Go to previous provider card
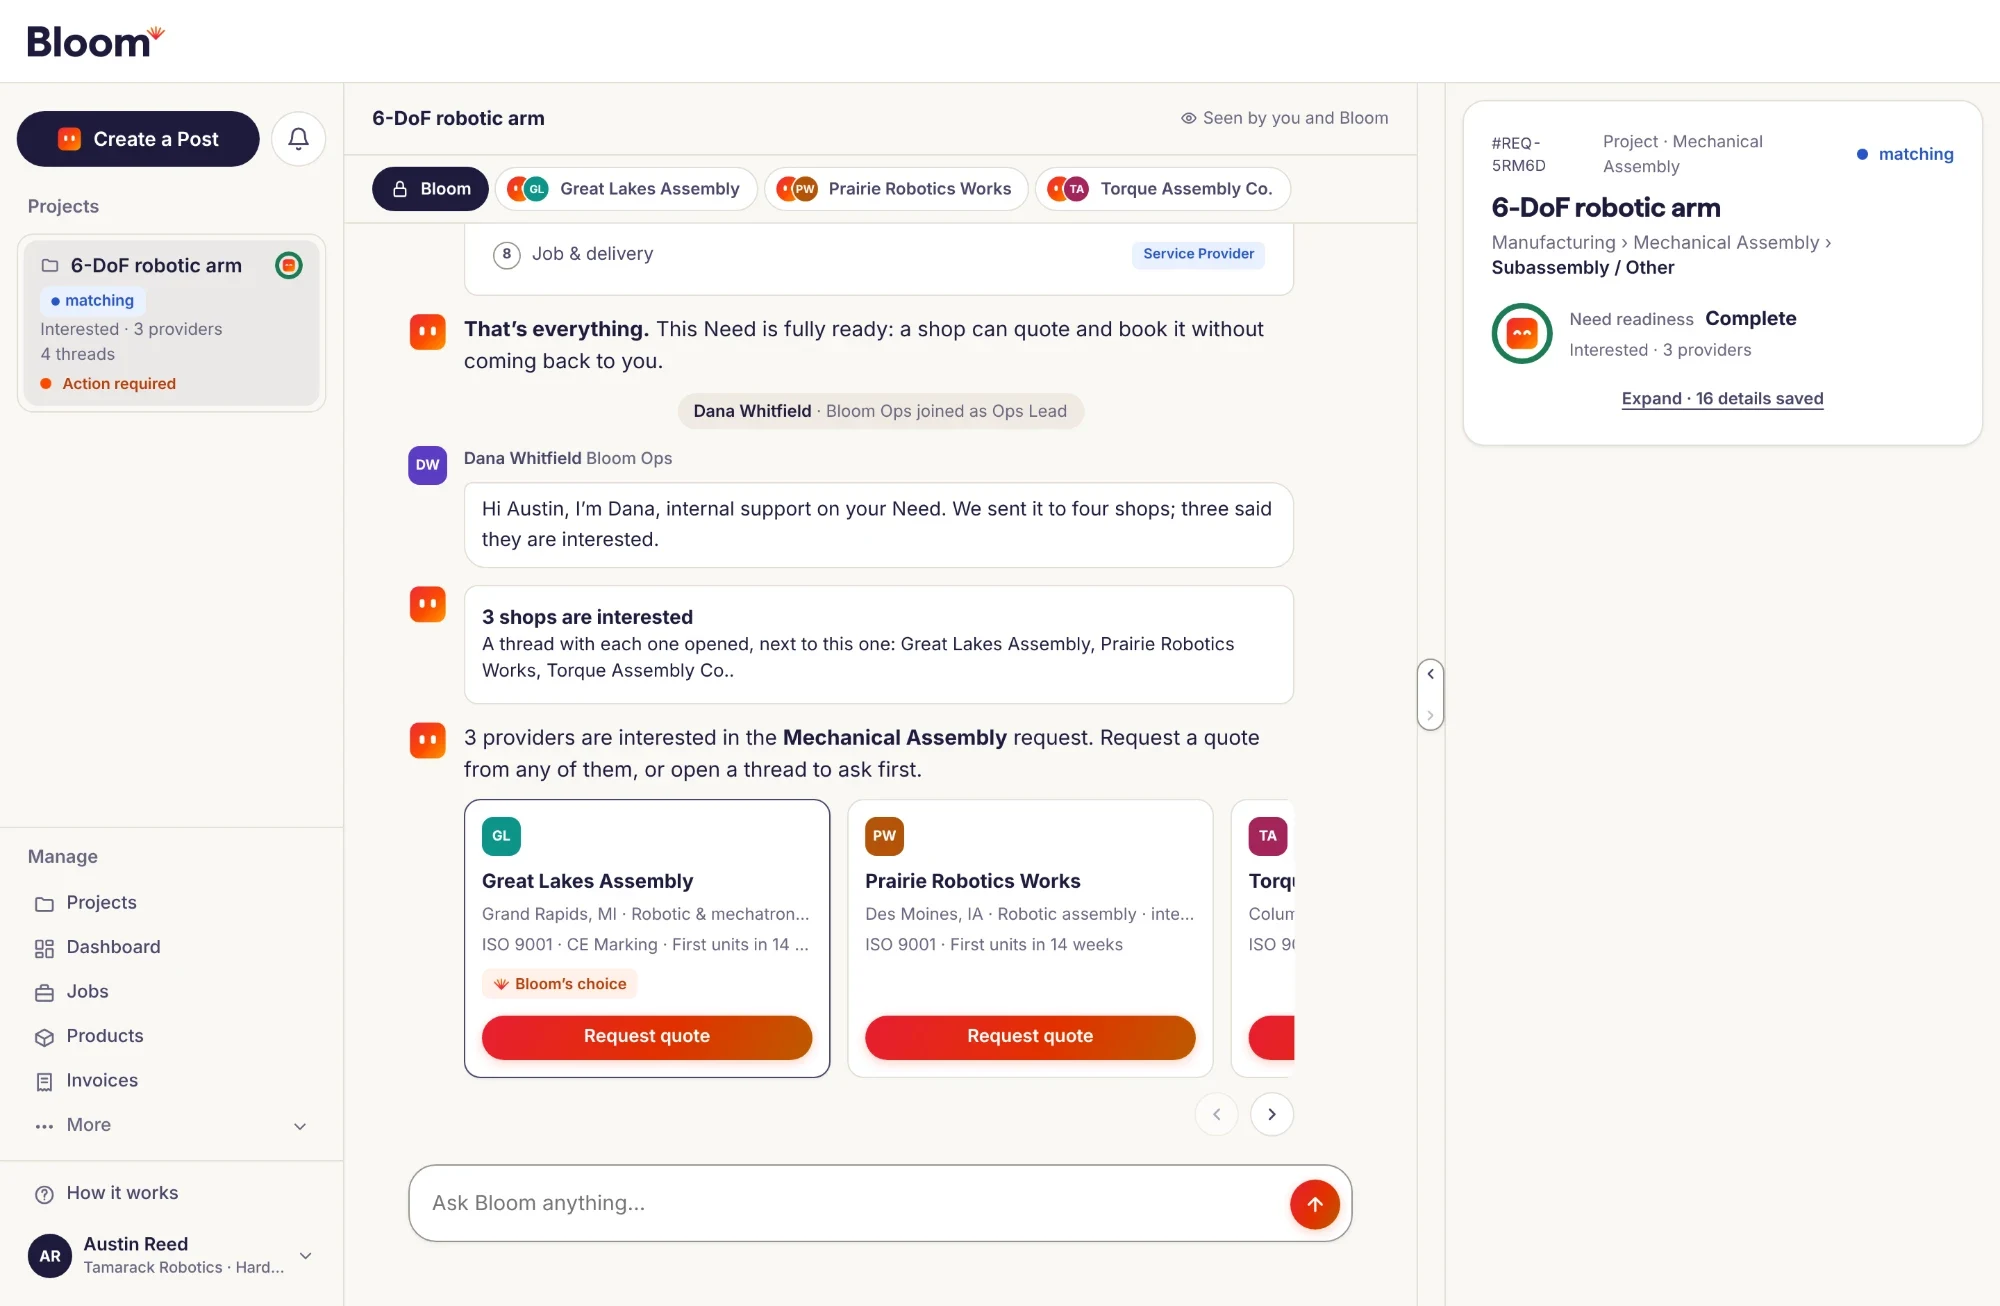Image resolution: width=2000 pixels, height=1306 pixels. (x=1216, y=1114)
